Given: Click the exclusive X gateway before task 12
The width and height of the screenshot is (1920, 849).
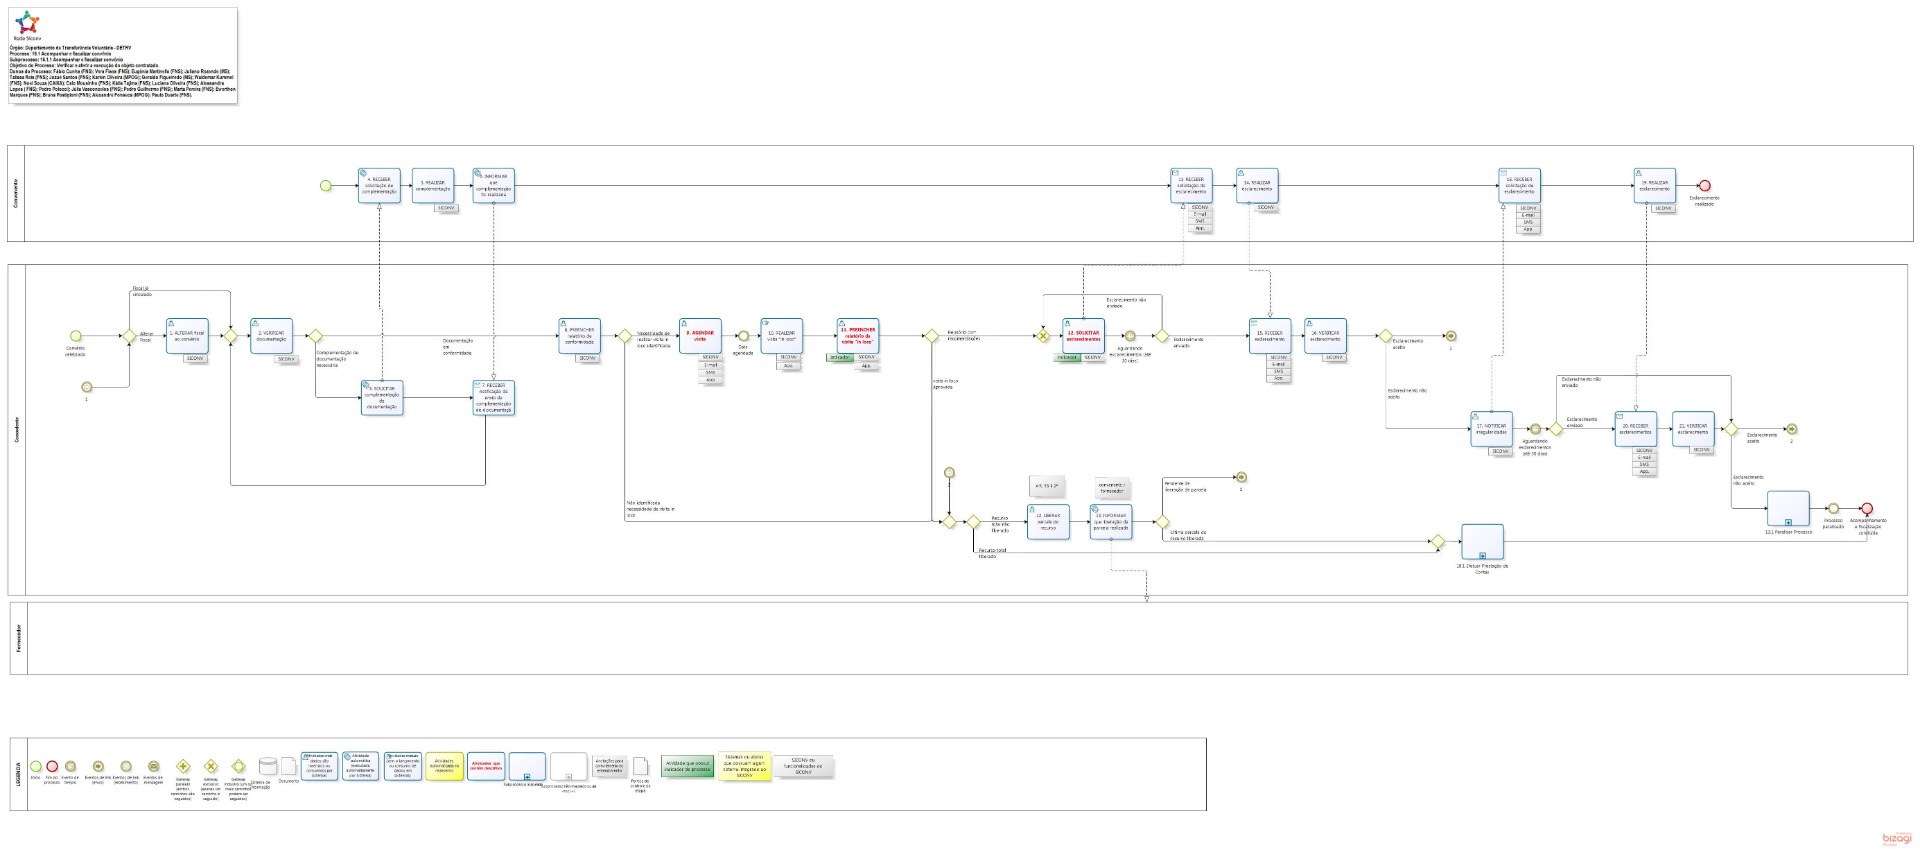Looking at the screenshot, I should coord(1043,337).
